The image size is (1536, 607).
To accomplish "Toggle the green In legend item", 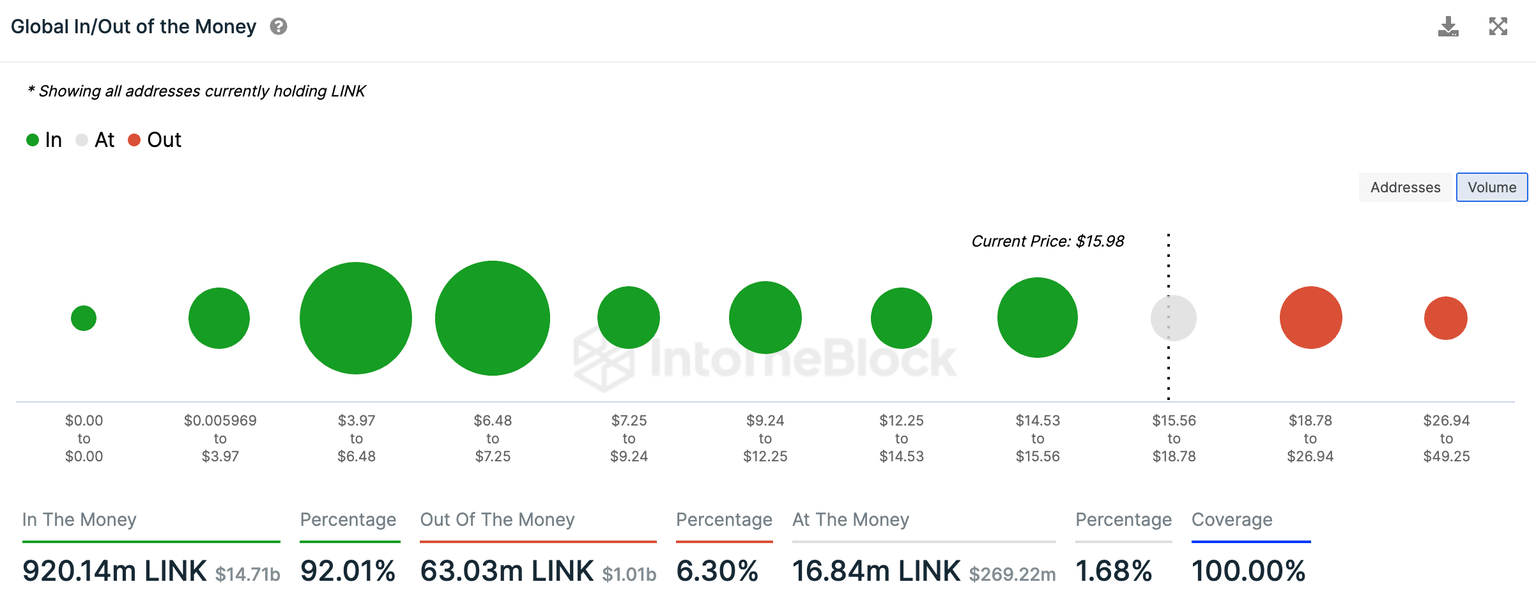I will [x=44, y=140].
